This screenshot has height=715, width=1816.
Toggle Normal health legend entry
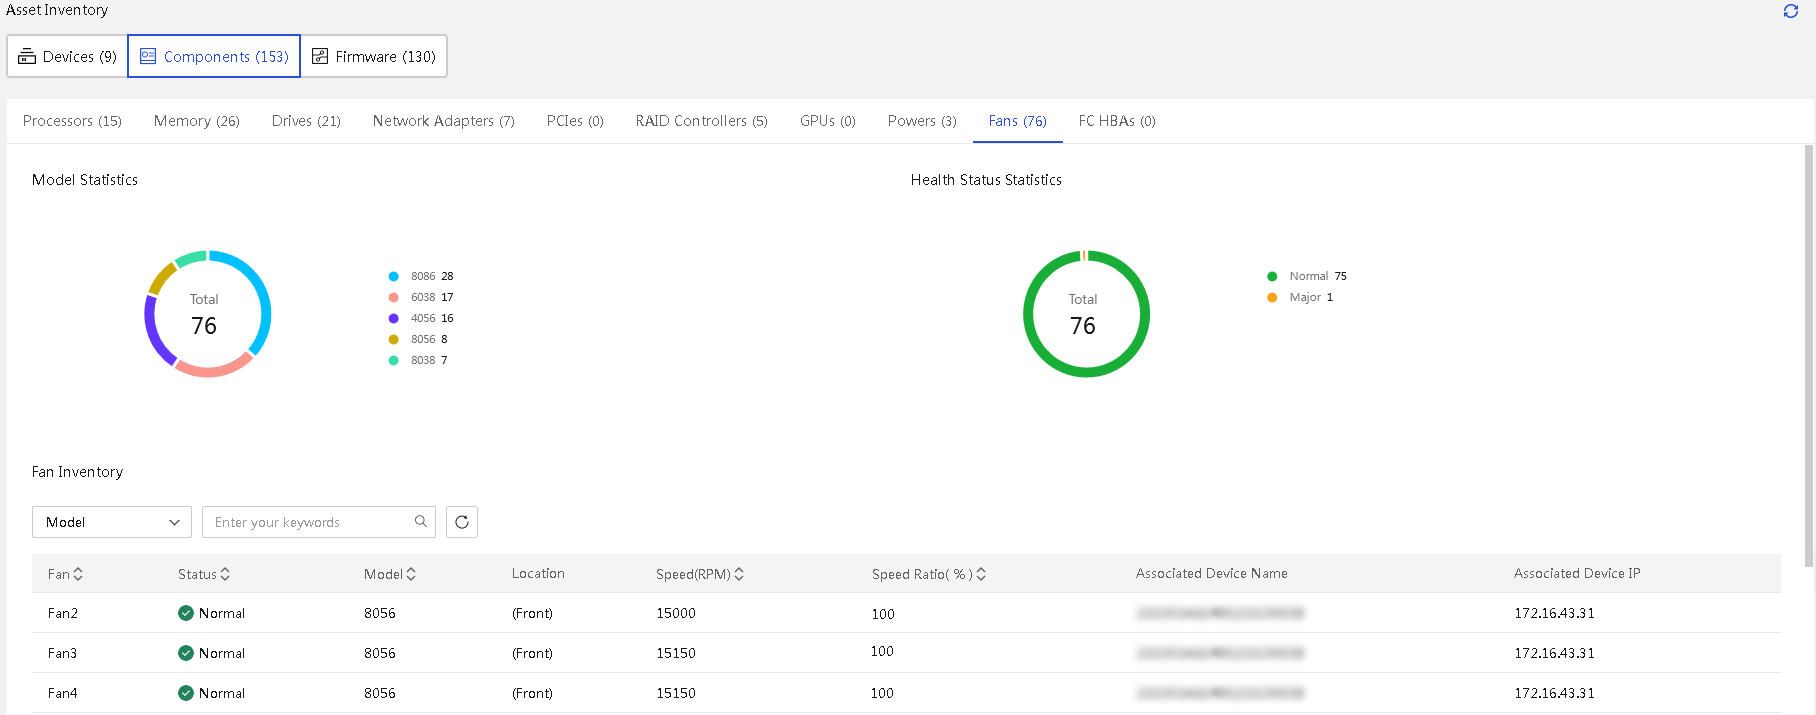click(1307, 276)
